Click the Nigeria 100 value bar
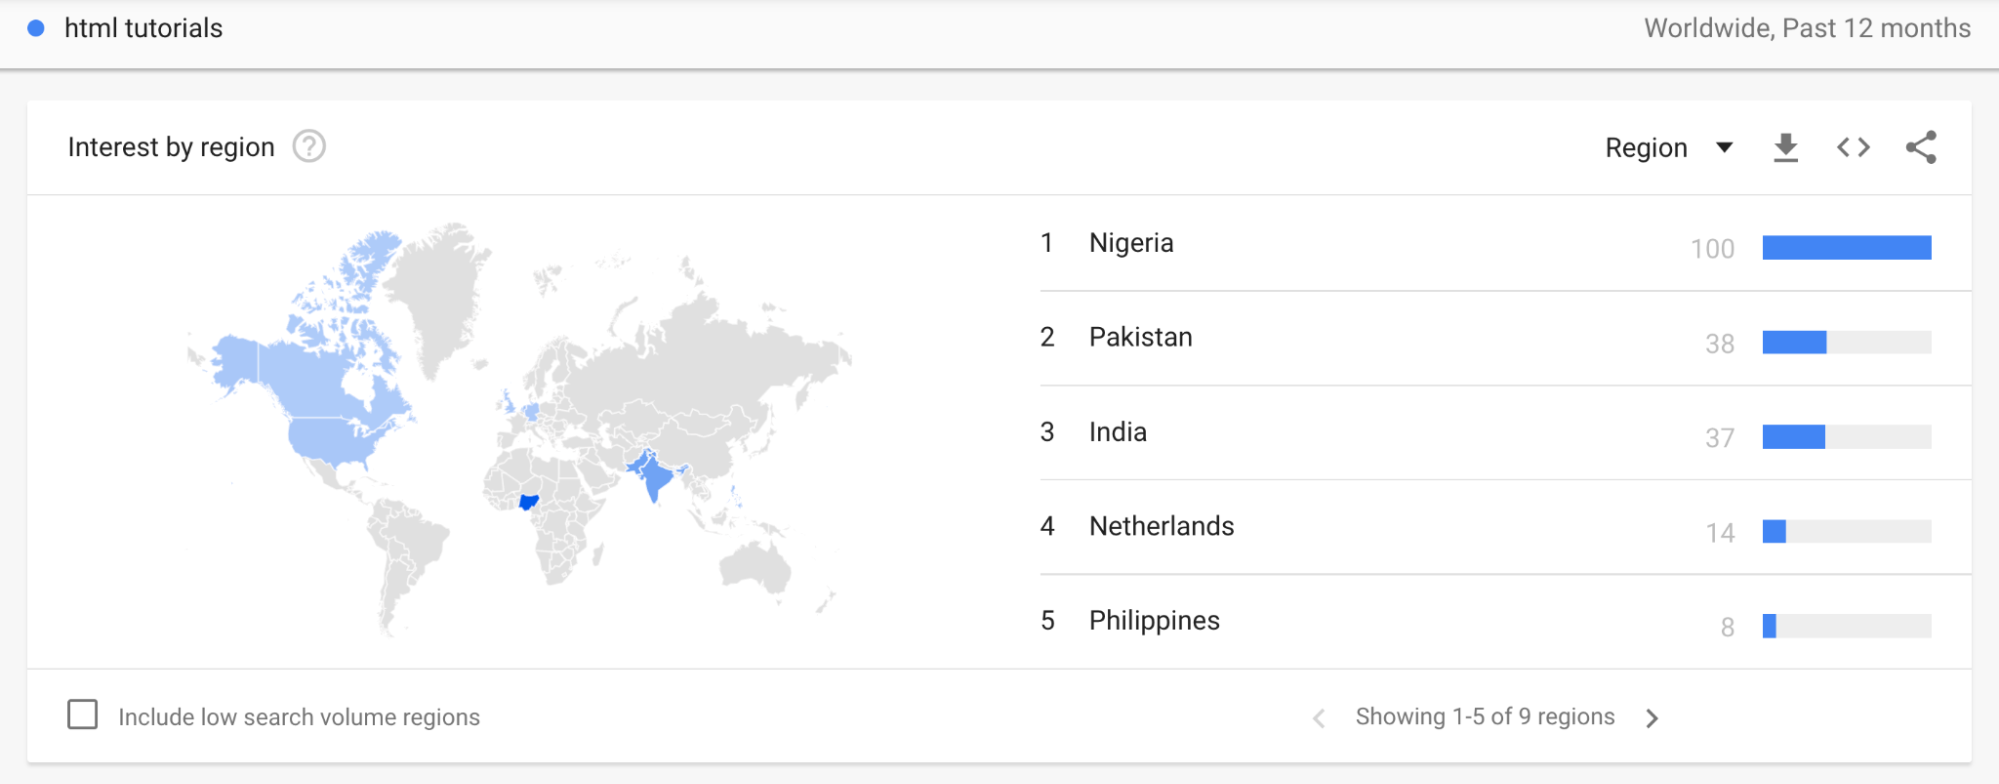 (x=1846, y=247)
